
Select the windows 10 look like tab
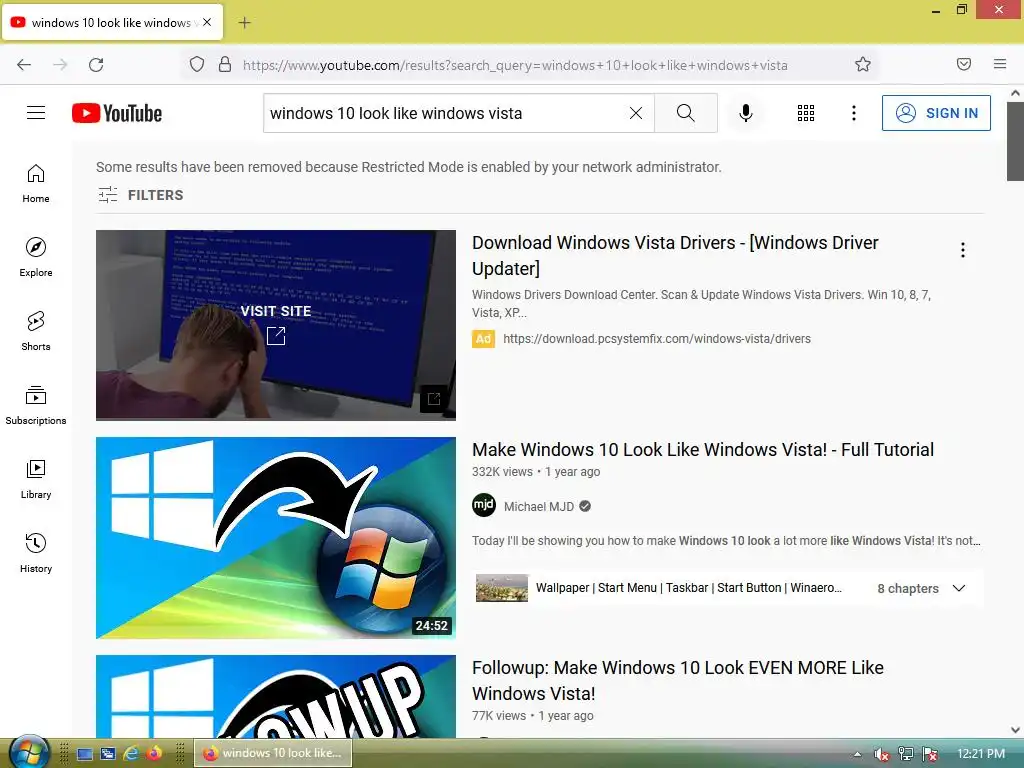tap(113, 22)
